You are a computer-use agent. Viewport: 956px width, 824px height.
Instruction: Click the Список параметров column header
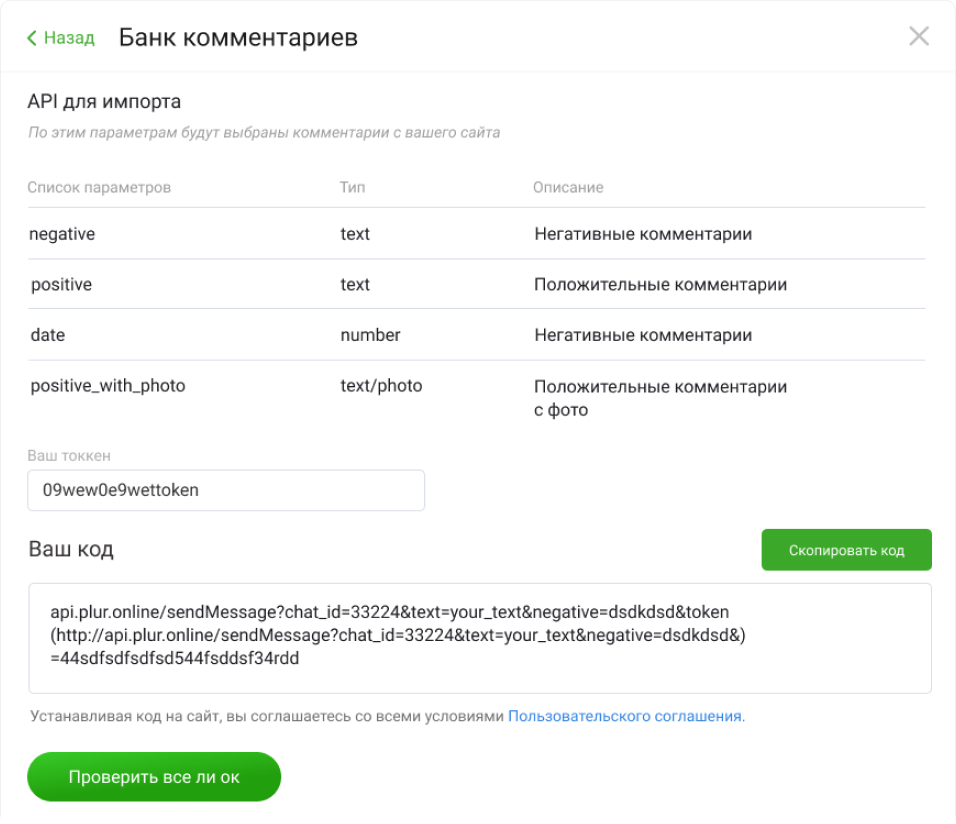click(x=99, y=187)
